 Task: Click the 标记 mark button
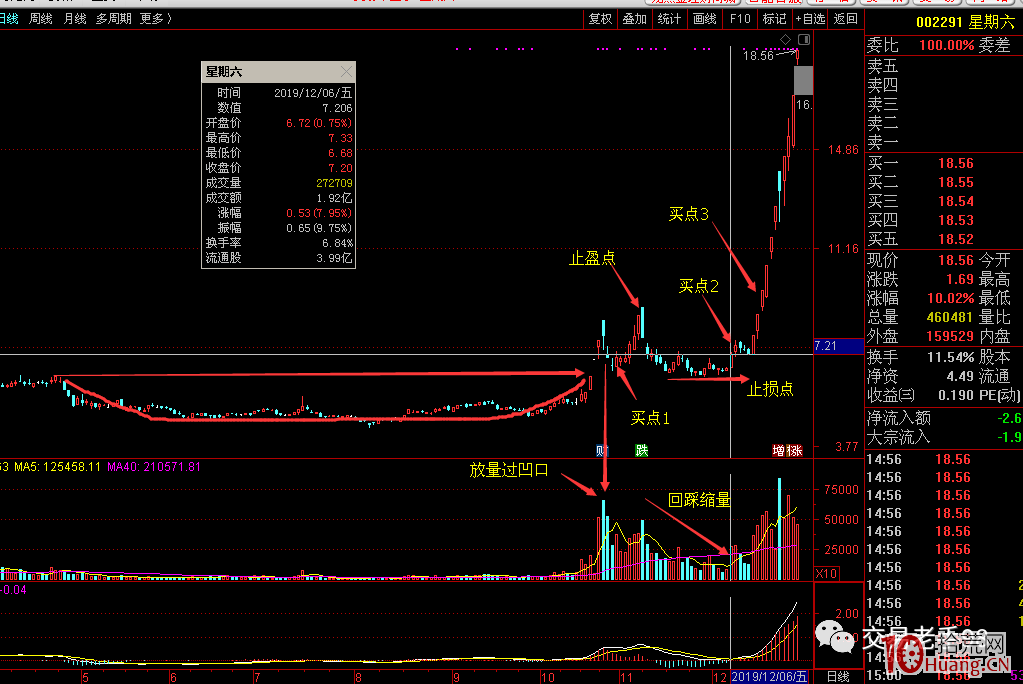[774, 19]
